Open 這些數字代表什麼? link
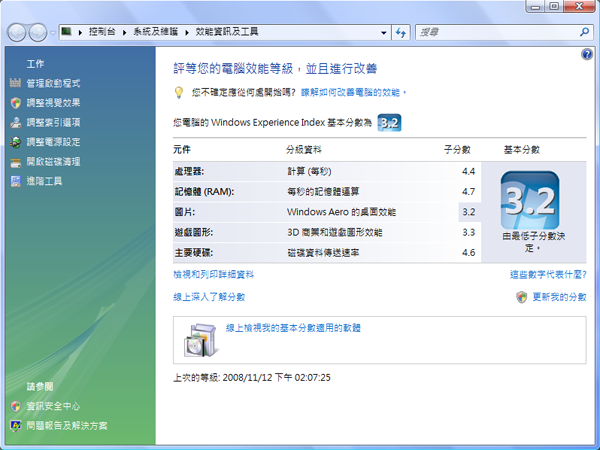The image size is (600, 450). pos(548,274)
